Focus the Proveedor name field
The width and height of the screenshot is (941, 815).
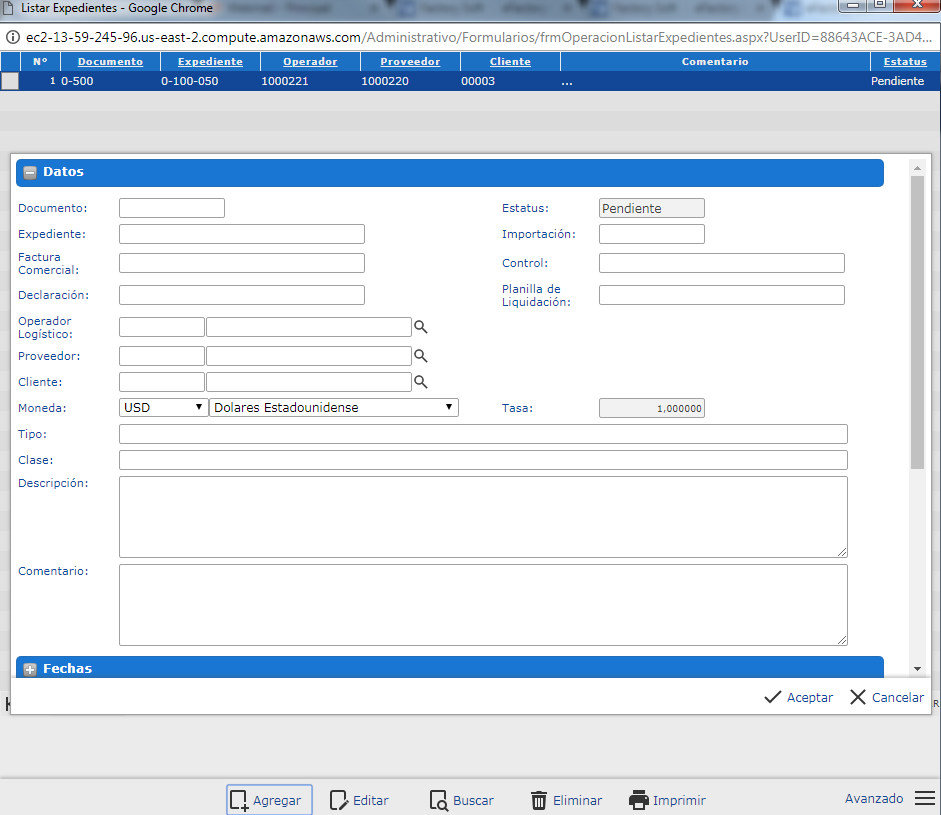pos(309,356)
